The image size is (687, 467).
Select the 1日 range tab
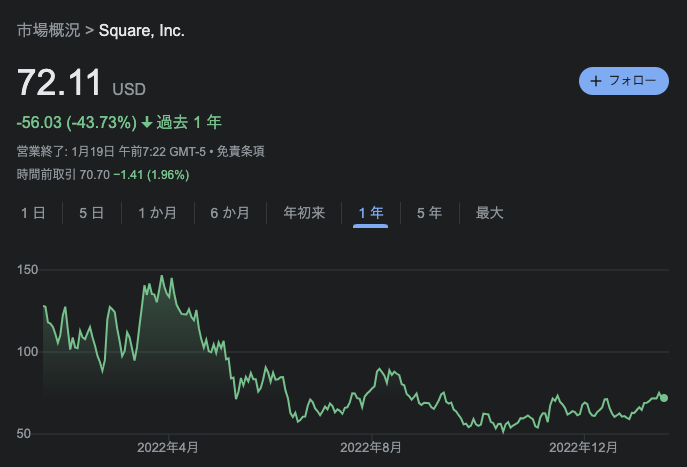tap(33, 213)
